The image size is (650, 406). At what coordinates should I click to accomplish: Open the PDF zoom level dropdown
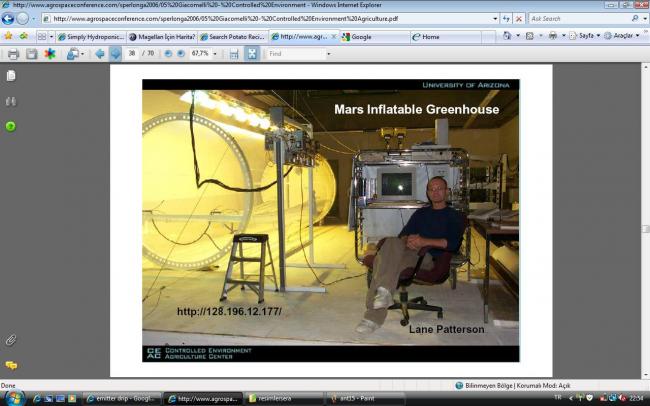click(x=215, y=54)
